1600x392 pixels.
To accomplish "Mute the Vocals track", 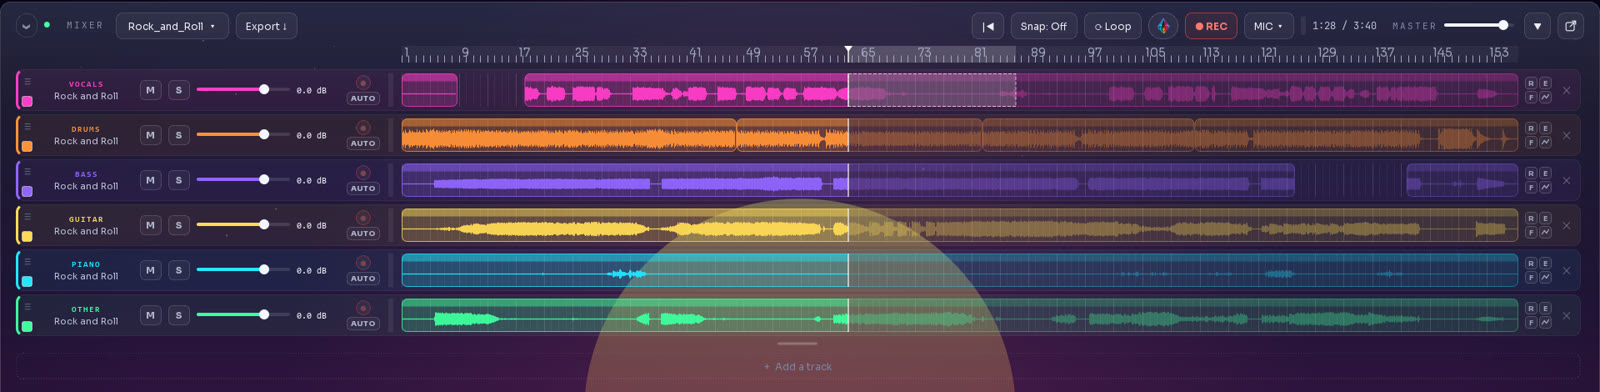I will tap(150, 90).
